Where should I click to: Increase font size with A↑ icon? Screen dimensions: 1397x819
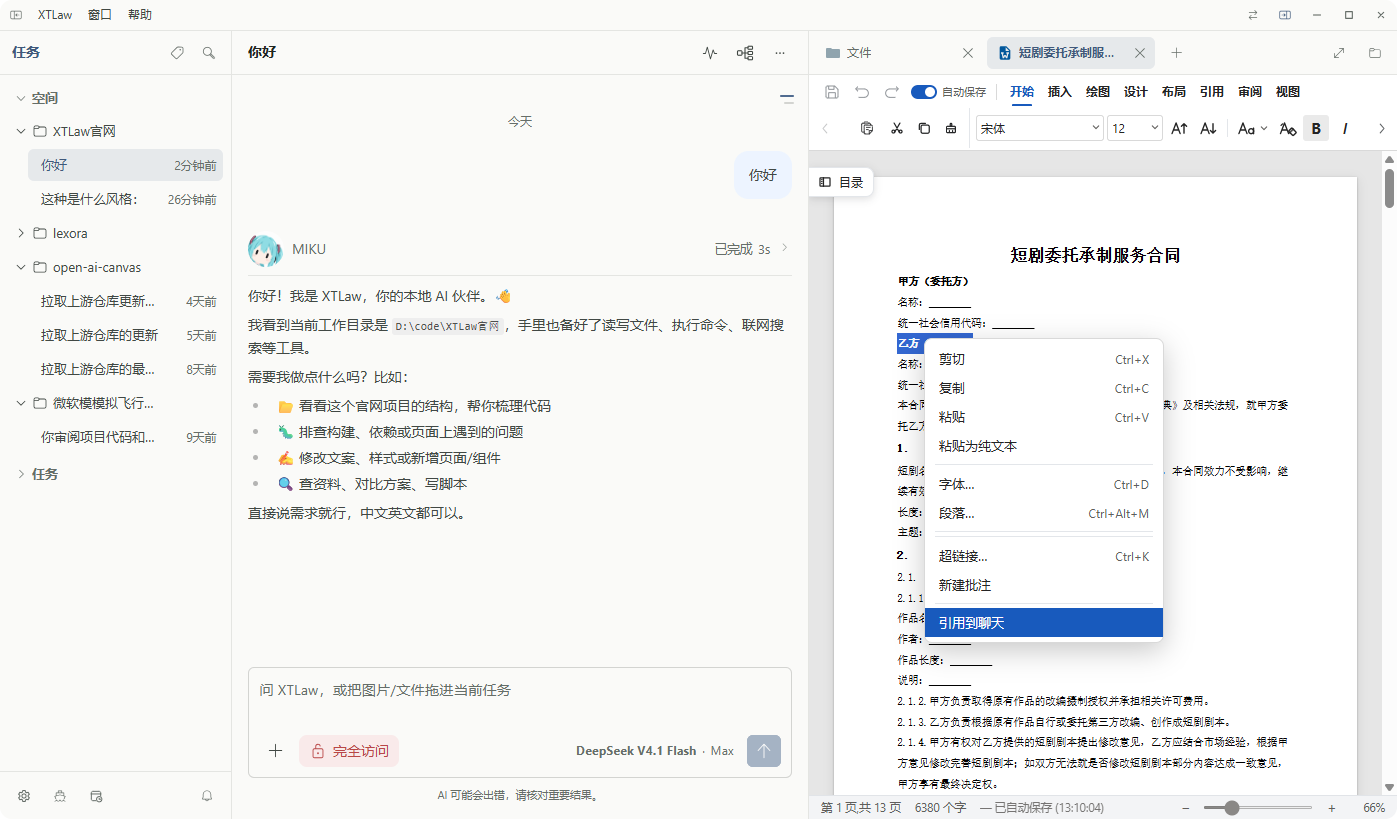pyautogui.click(x=1180, y=128)
